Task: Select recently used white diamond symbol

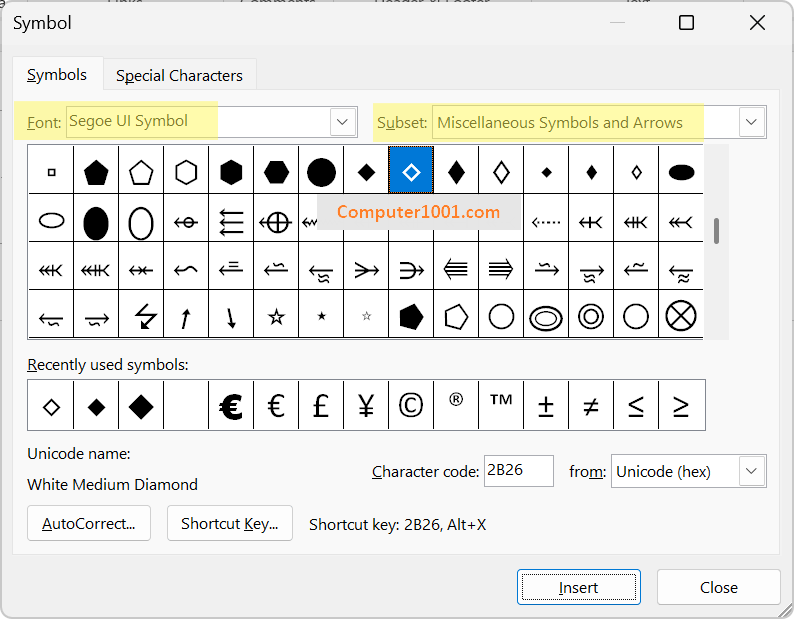Action: point(51,406)
